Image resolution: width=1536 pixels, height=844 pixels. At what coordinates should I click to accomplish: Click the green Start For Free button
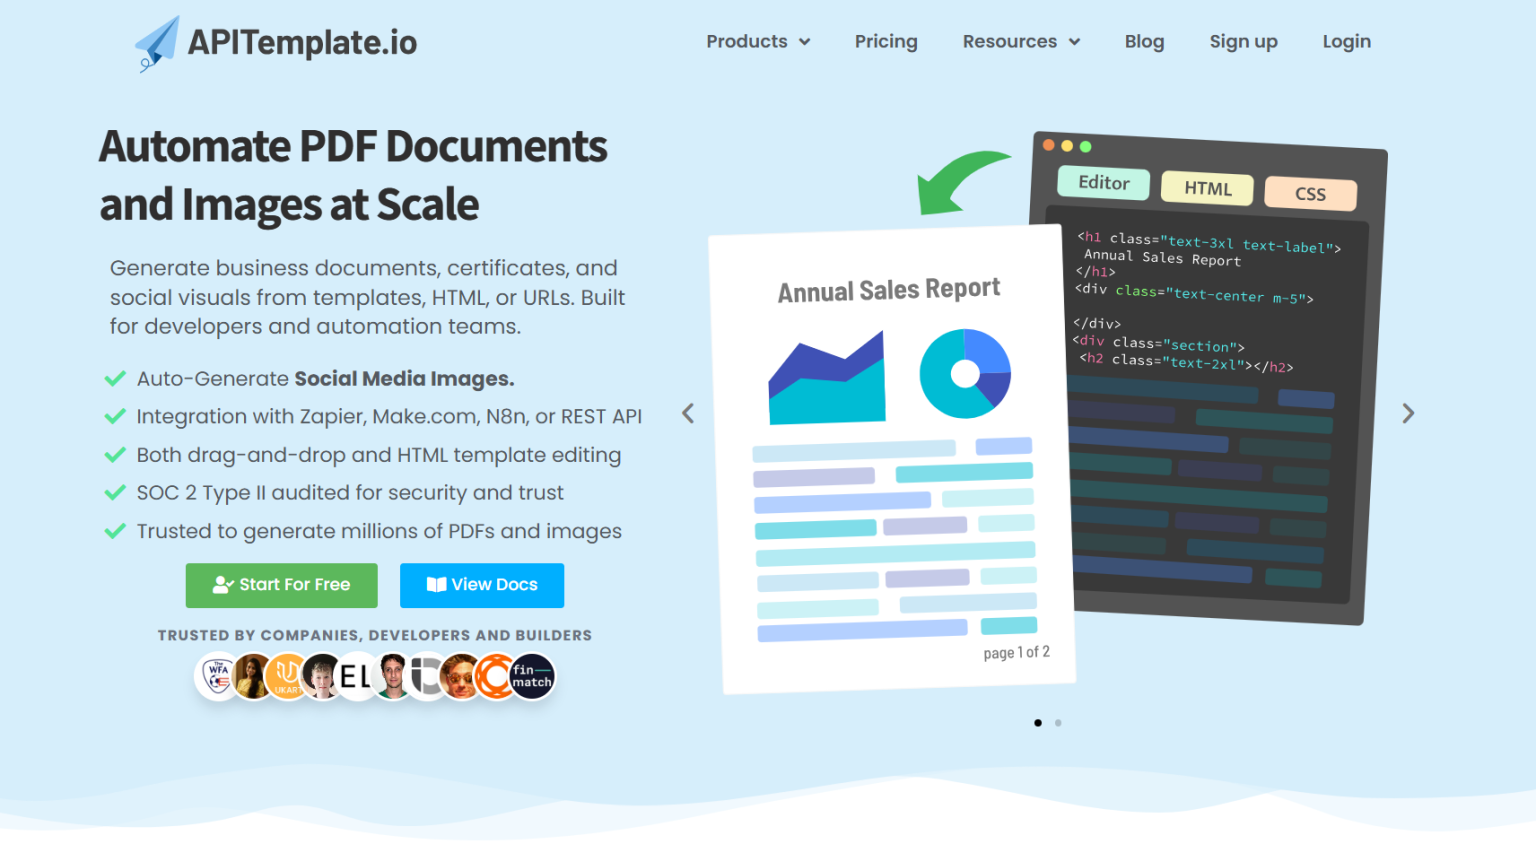pyautogui.click(x=282, y=585)
